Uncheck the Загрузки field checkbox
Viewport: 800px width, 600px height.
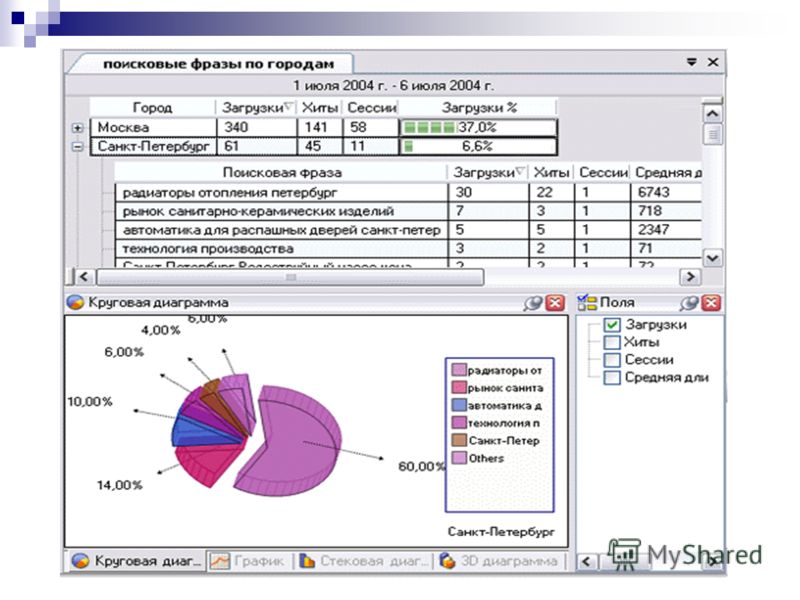point(612,325)
